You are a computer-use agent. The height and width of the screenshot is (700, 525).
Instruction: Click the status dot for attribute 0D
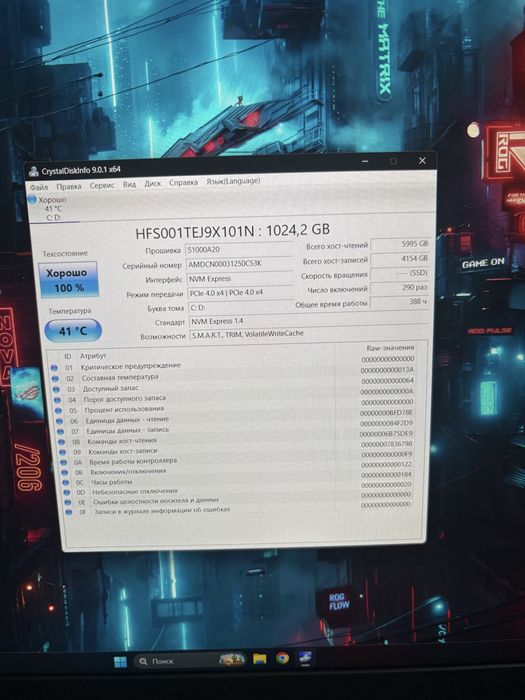(67, 492)
